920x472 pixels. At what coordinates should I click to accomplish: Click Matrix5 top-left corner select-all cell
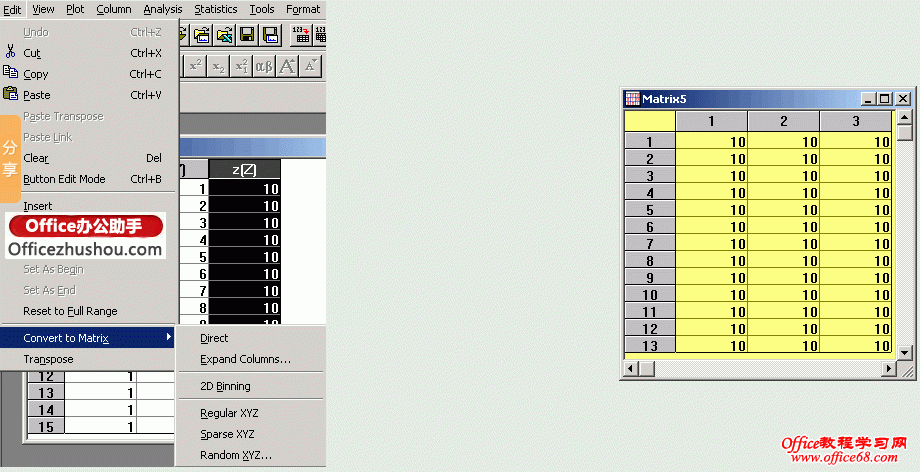[x=650, y=122]
